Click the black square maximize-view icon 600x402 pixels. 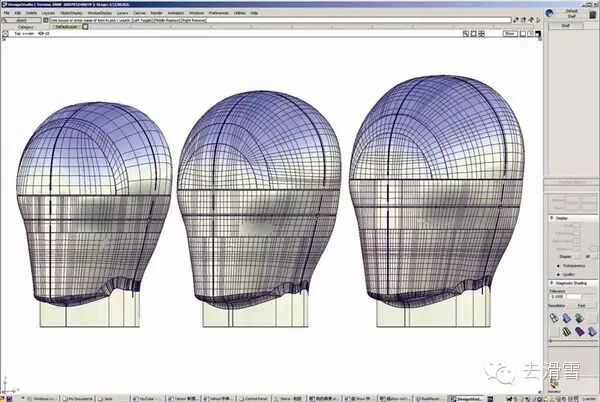(537, 33)
